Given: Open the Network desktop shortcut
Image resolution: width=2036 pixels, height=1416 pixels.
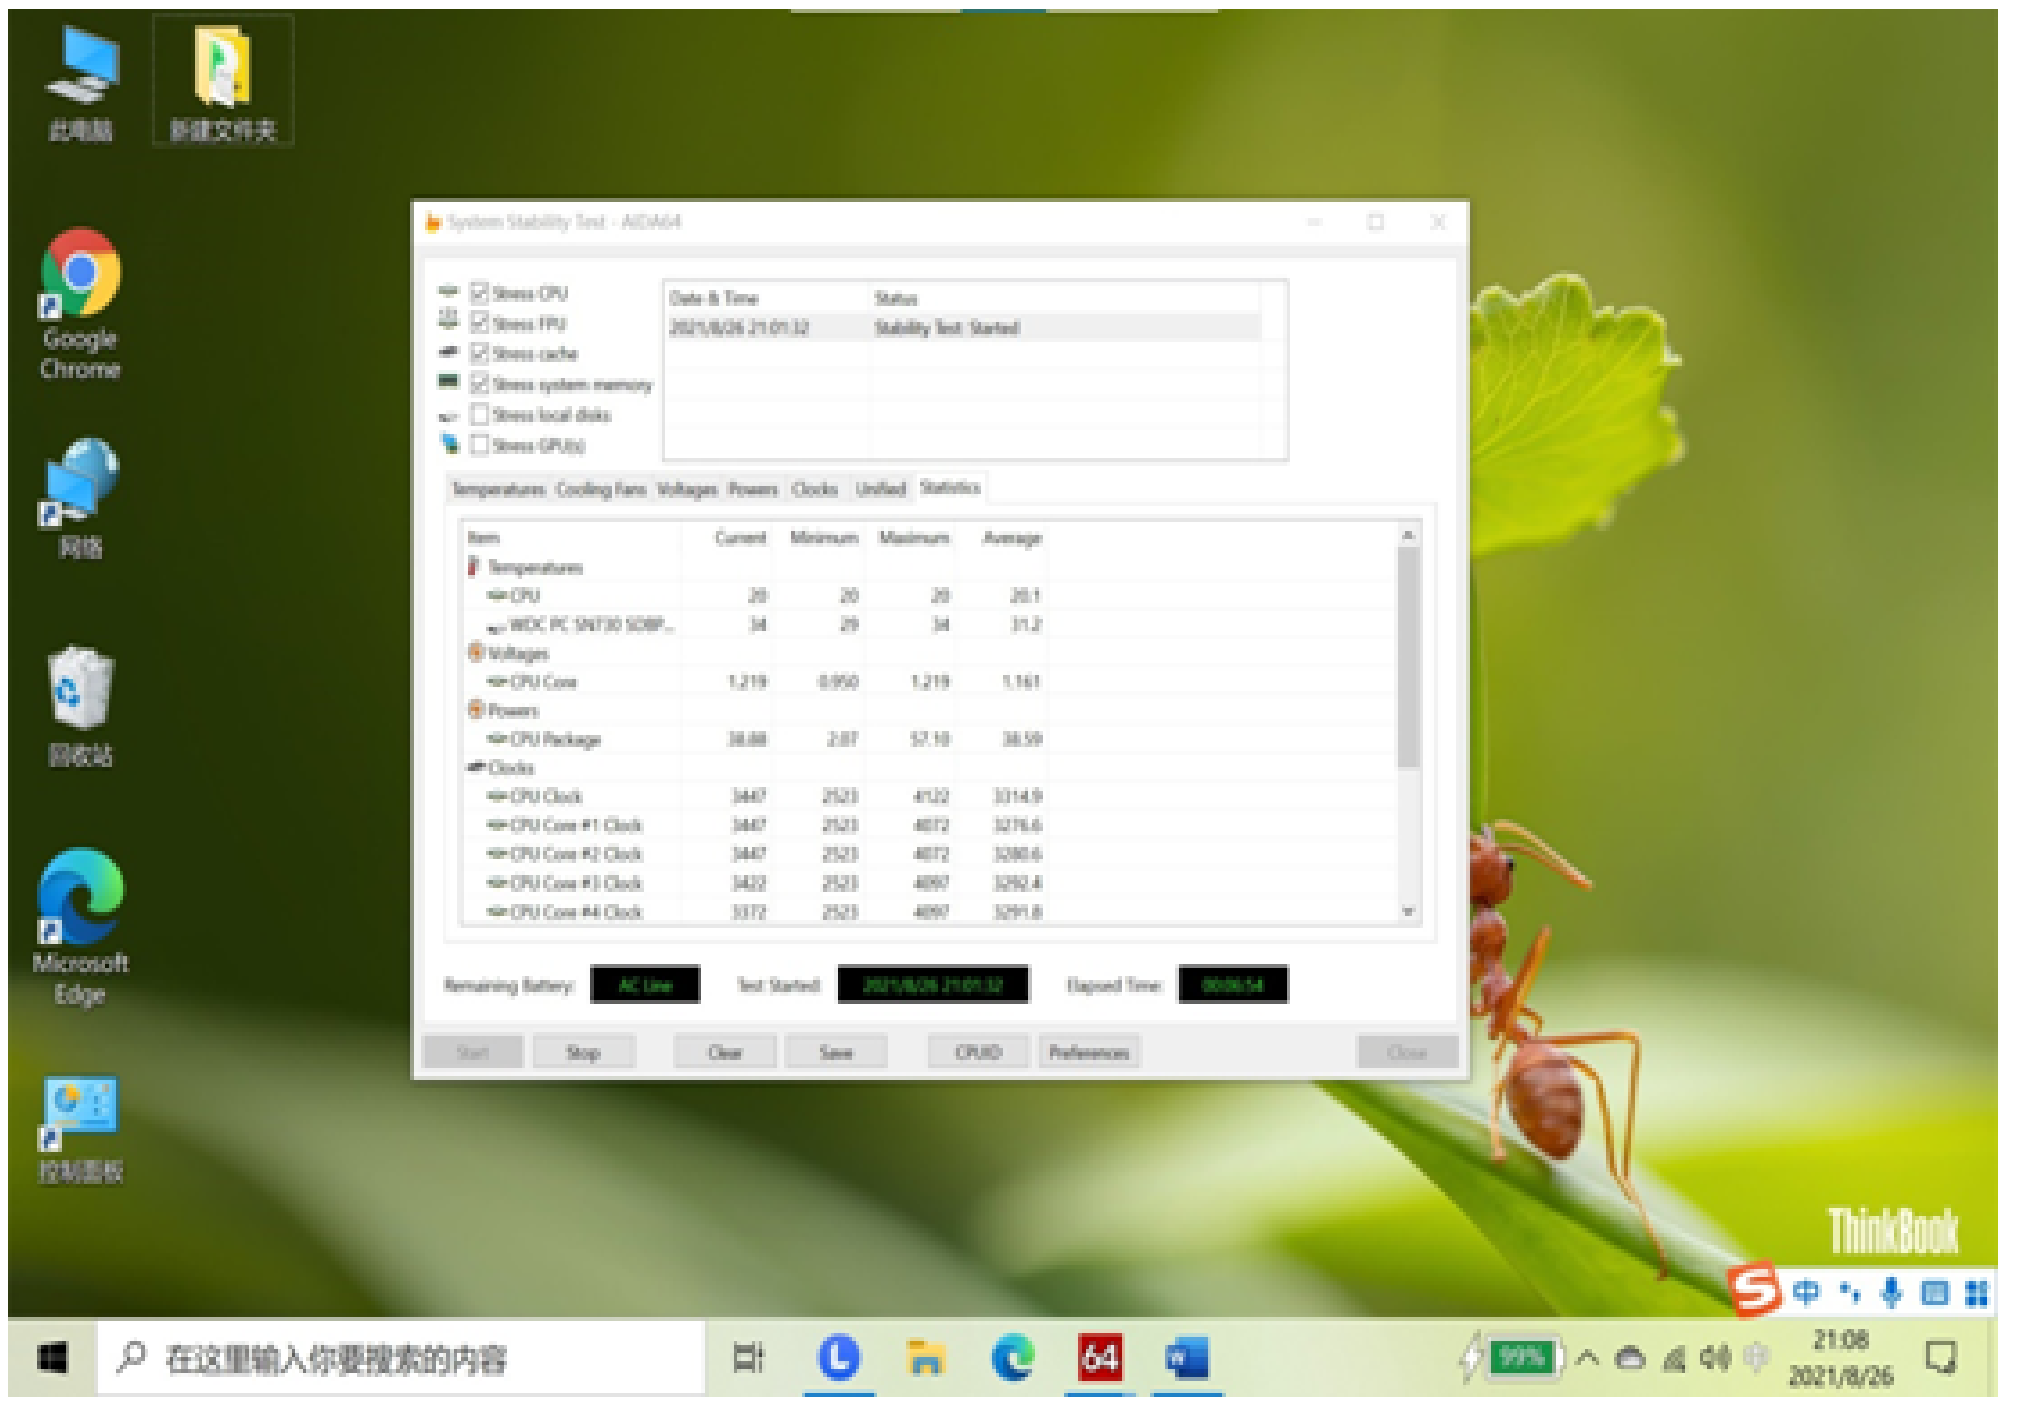Looking at the screenshot, I should tap(80, 498).
